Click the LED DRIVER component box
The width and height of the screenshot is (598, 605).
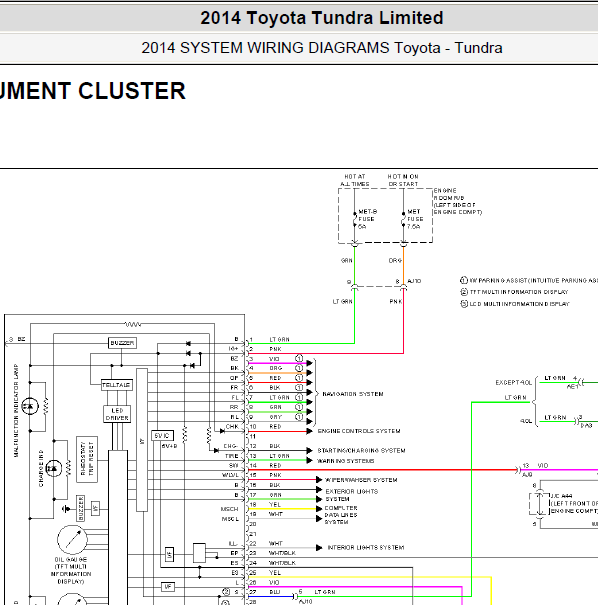point(117,414)
